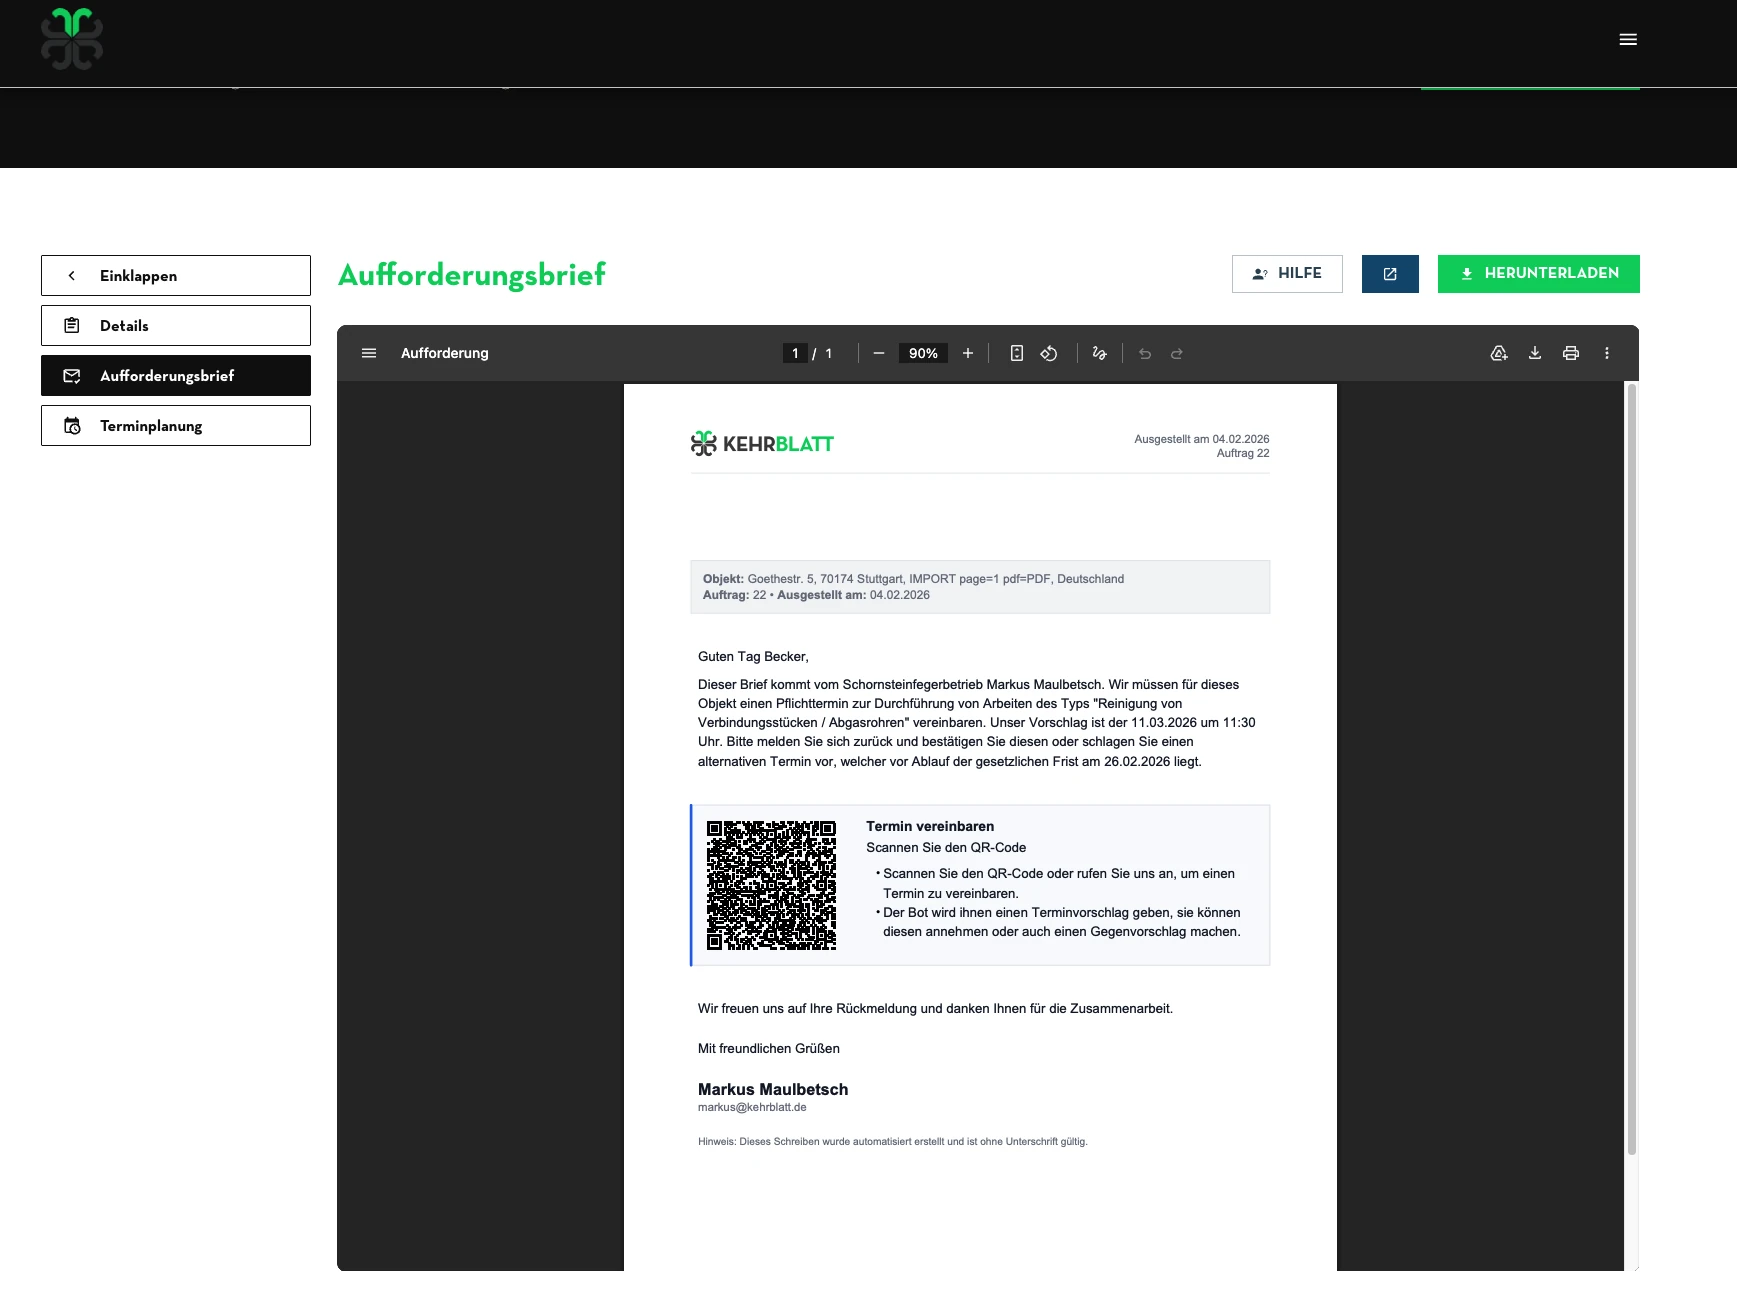The width and height of the screenshot is (1737, 1308).
Task: Open the PDF viewer sidebar menu
Action: coord(369,353)
